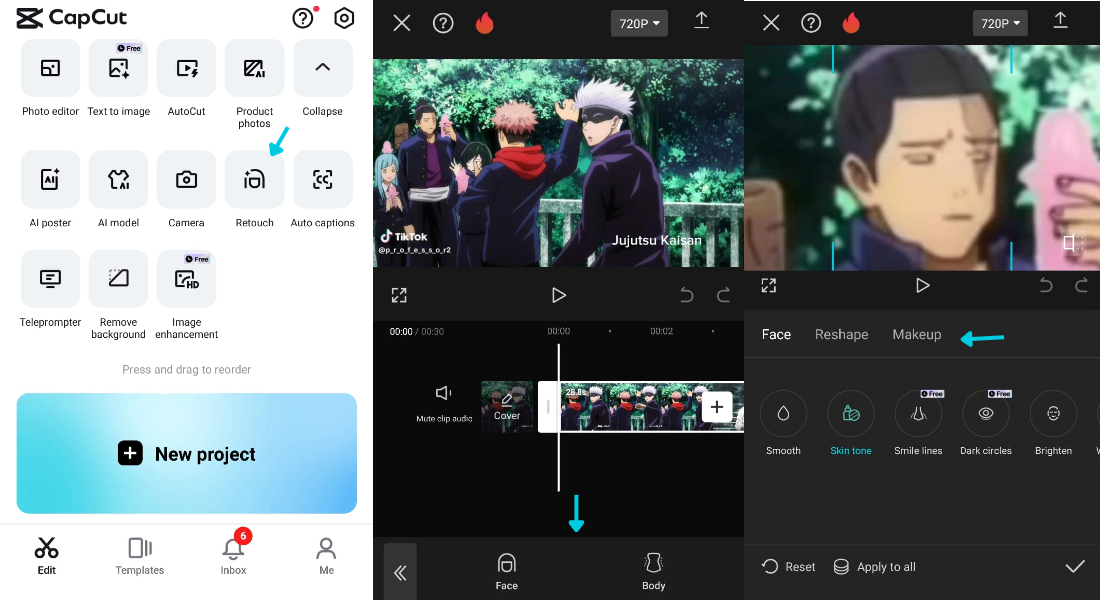Add a clip with plus button
The height and width of the screenshot is (600, 1100).
click(x=717, y=406)
